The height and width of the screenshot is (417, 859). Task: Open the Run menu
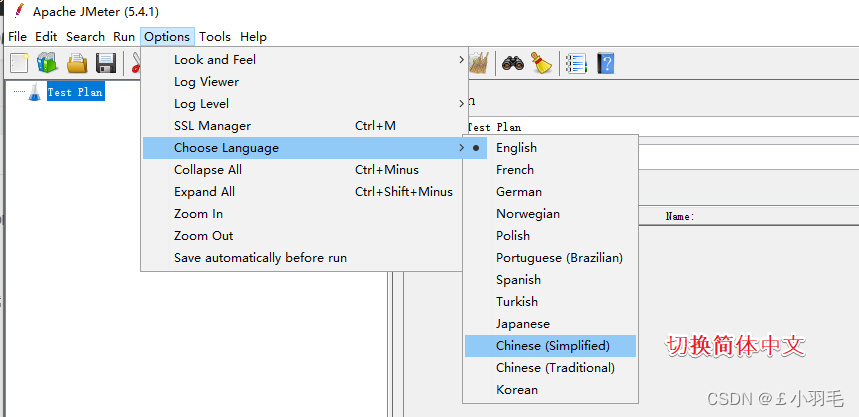click(124, 37)
